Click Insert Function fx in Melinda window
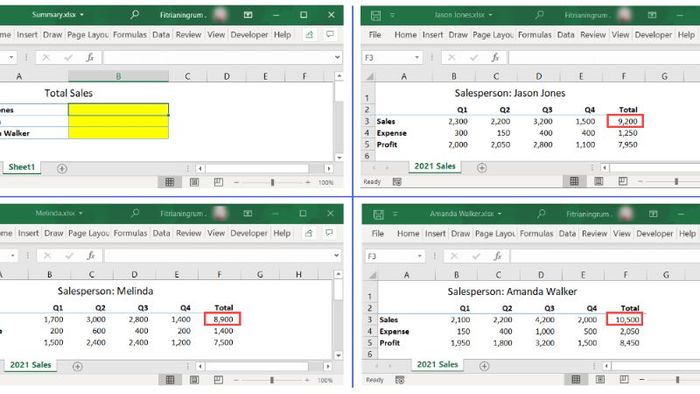700x394 pixels. [91, 255]
